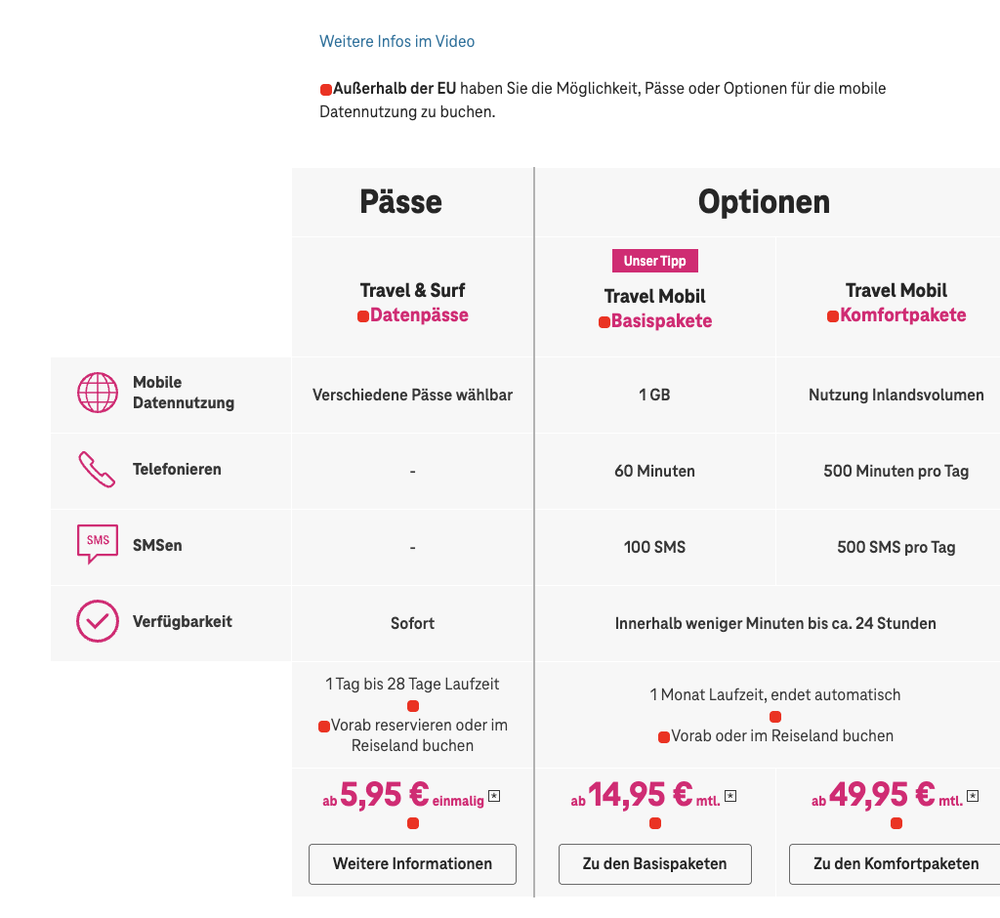Click the red marker under 5,95 € price
Image resolution: width=1000 pixels, height=918 pixels.
(x=412, y=823)
